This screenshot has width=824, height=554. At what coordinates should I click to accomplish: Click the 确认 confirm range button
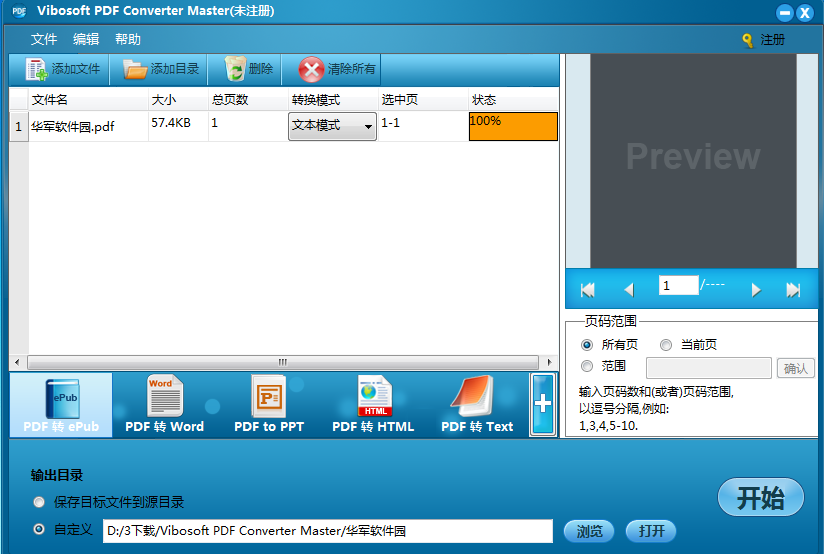click(796, 368)
